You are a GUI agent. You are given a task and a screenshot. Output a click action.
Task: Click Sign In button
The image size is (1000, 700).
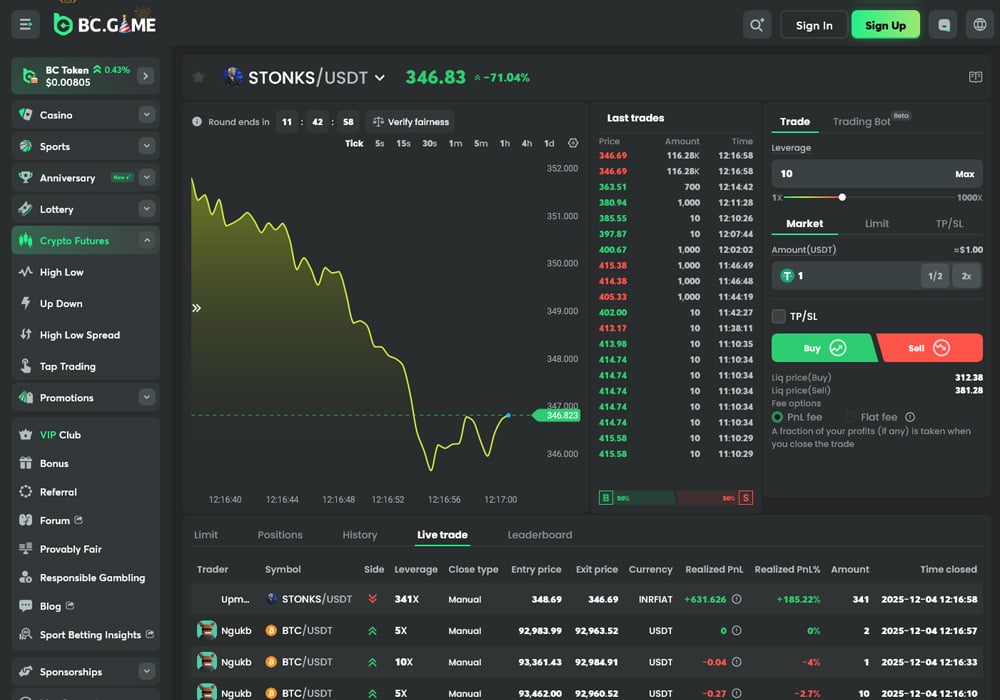coord(814,25)
